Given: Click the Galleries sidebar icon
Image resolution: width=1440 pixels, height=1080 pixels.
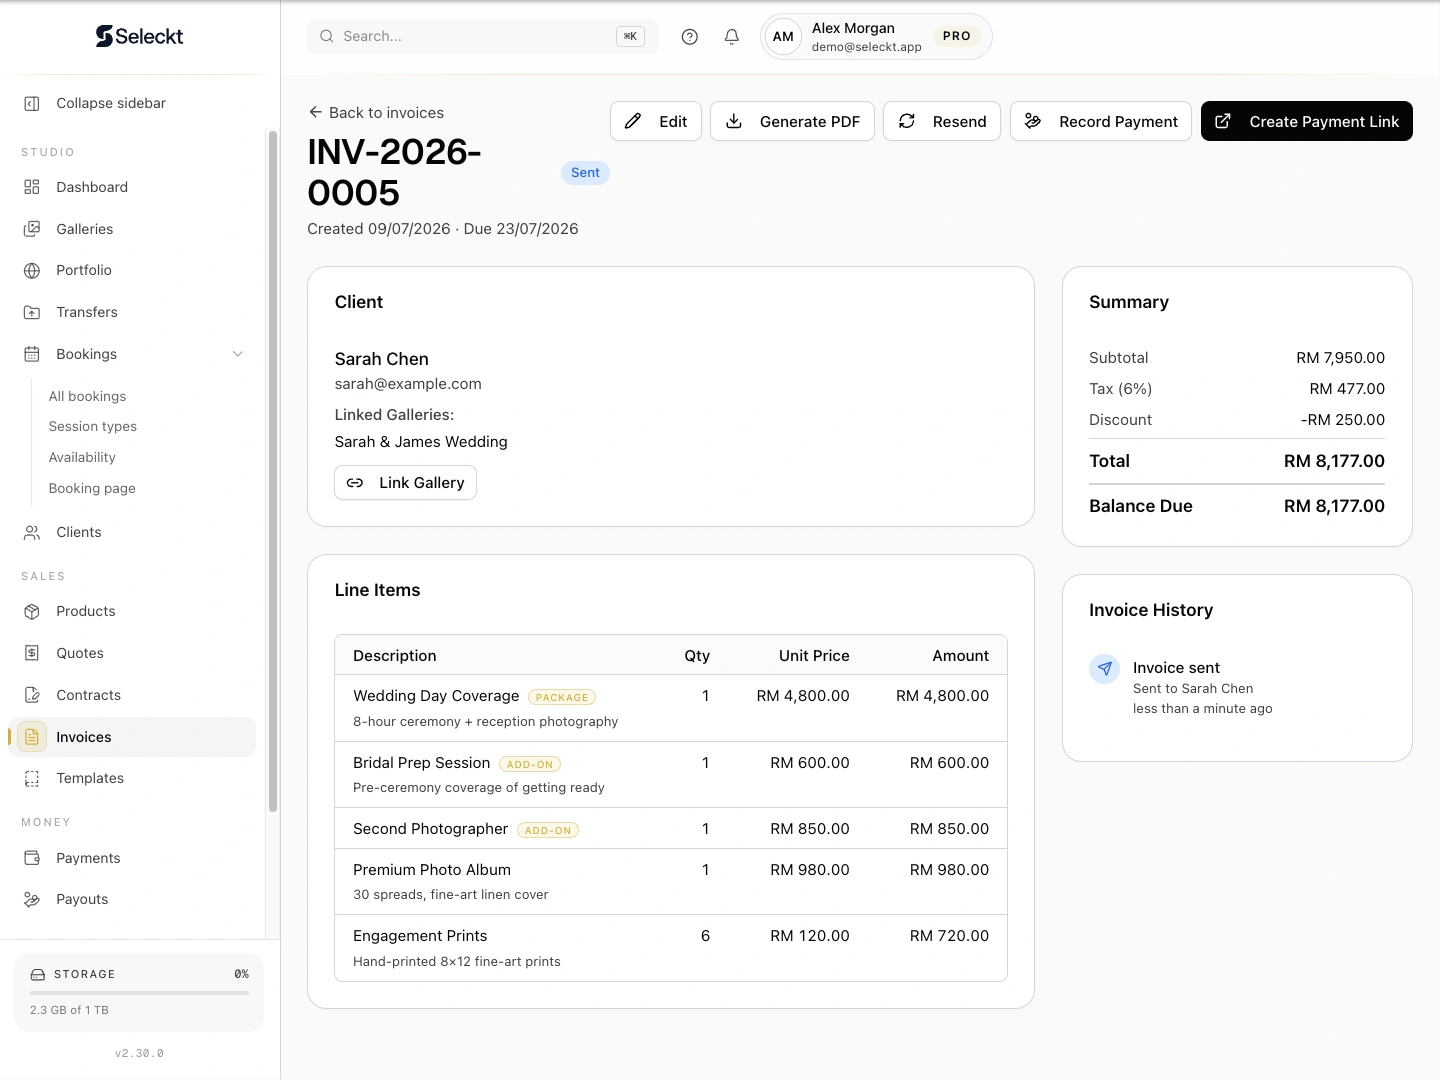Looking at the screenshot, I should [x=32, y=229].
